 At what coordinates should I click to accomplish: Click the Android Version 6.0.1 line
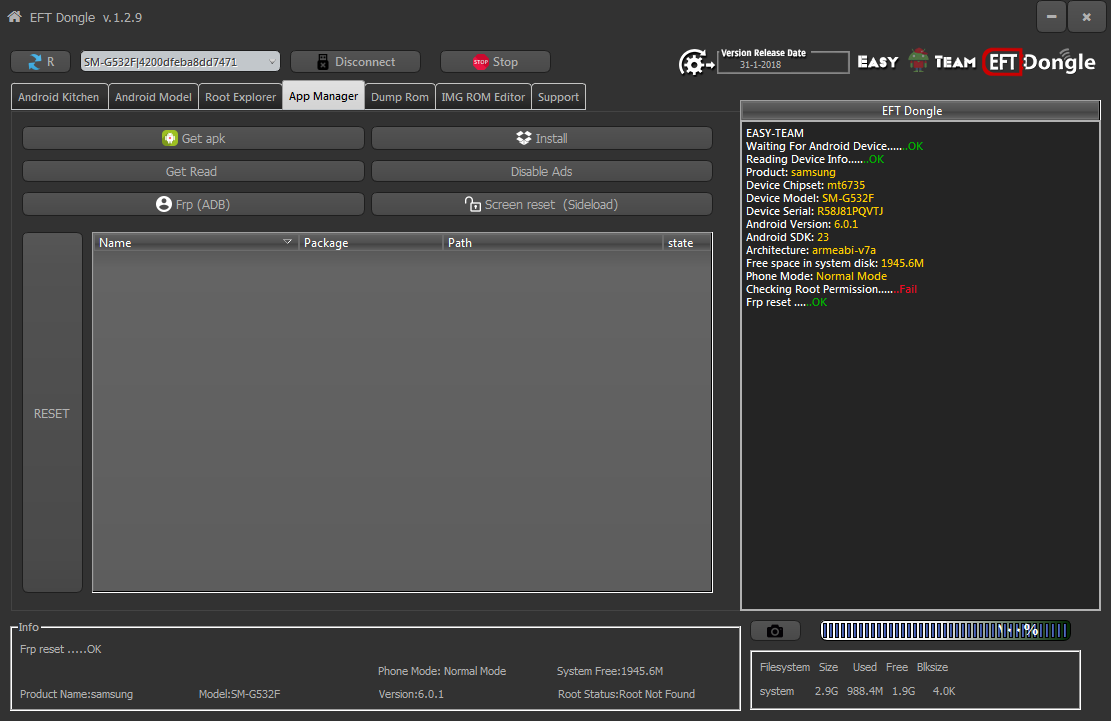click(801, 224)
